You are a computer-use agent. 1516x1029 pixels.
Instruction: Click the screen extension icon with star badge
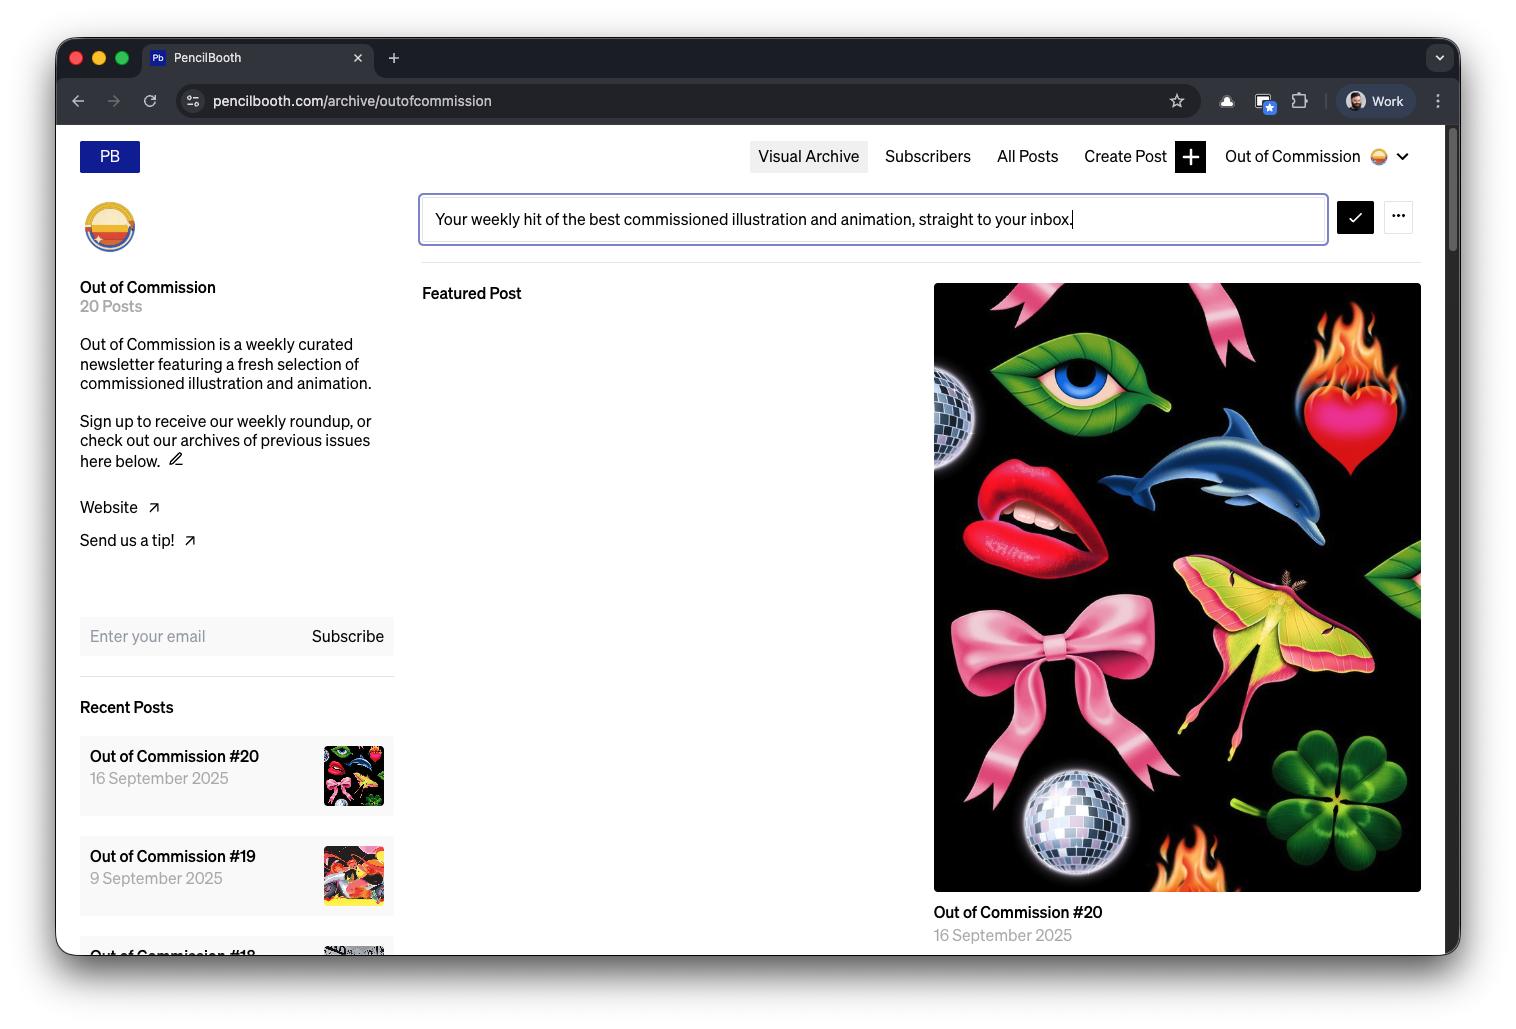(1264, 102)
